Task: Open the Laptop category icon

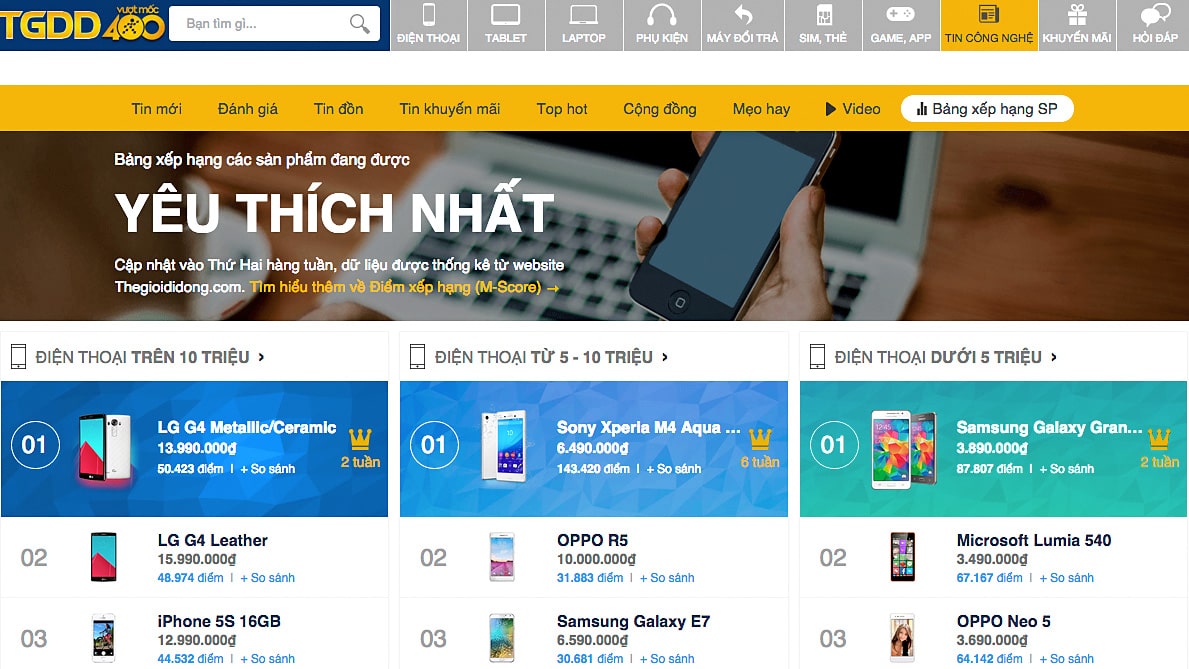Action: [584, 17]
